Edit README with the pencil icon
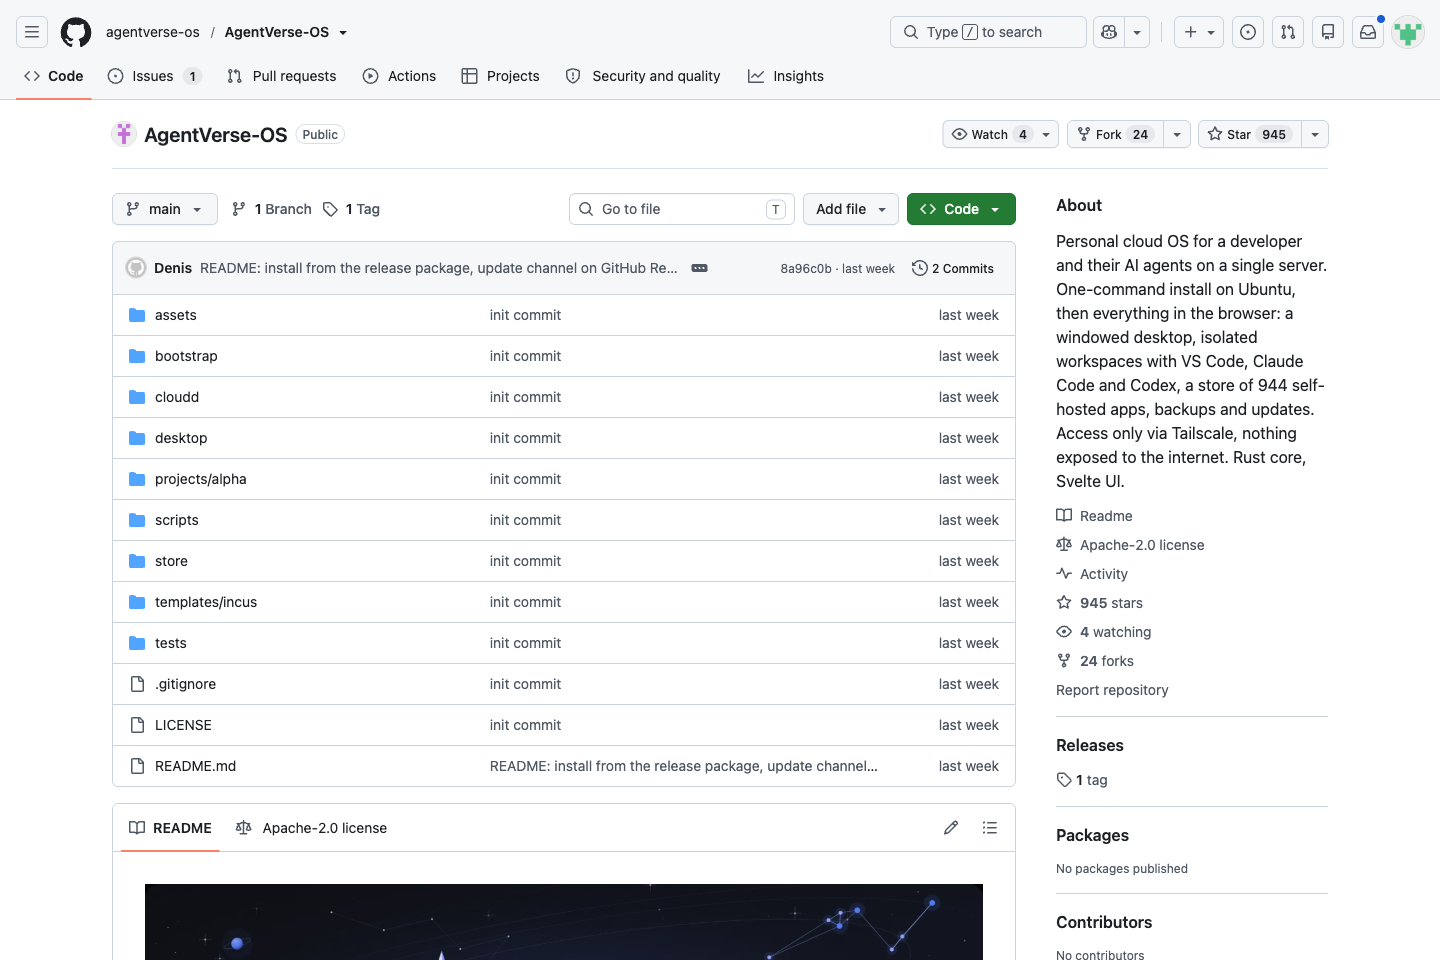Viewport: 1440px width, 960px height. [x=951, y=828]
